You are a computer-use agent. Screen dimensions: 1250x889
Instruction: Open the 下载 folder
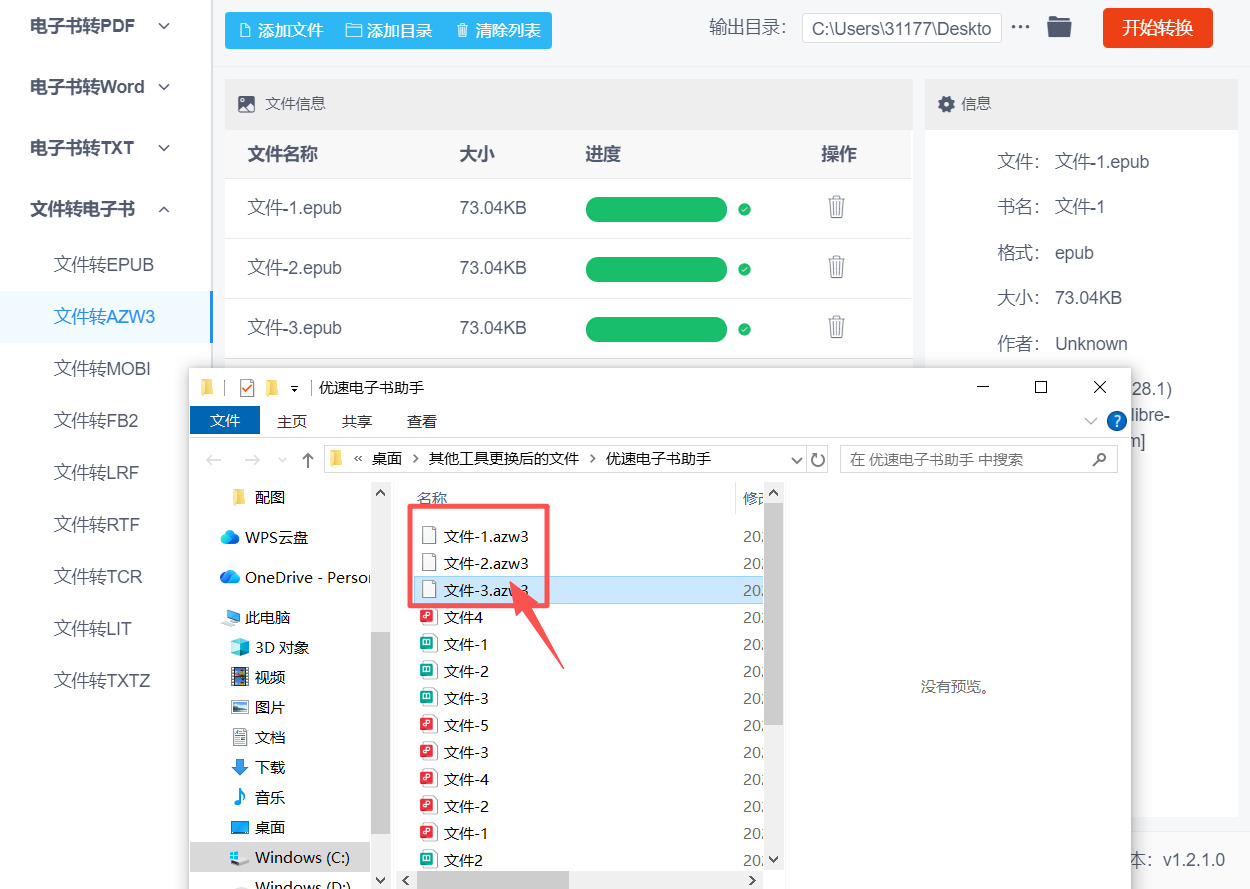point(258,767)
